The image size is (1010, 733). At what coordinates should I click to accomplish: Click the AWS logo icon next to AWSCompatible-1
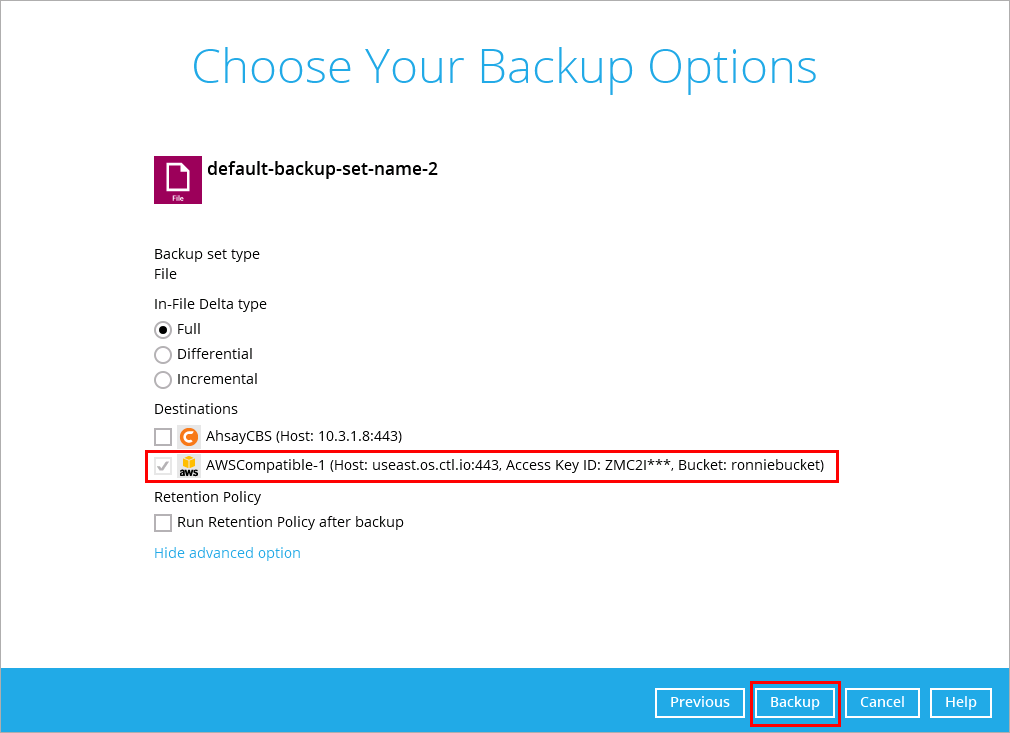tap(189, 466)
